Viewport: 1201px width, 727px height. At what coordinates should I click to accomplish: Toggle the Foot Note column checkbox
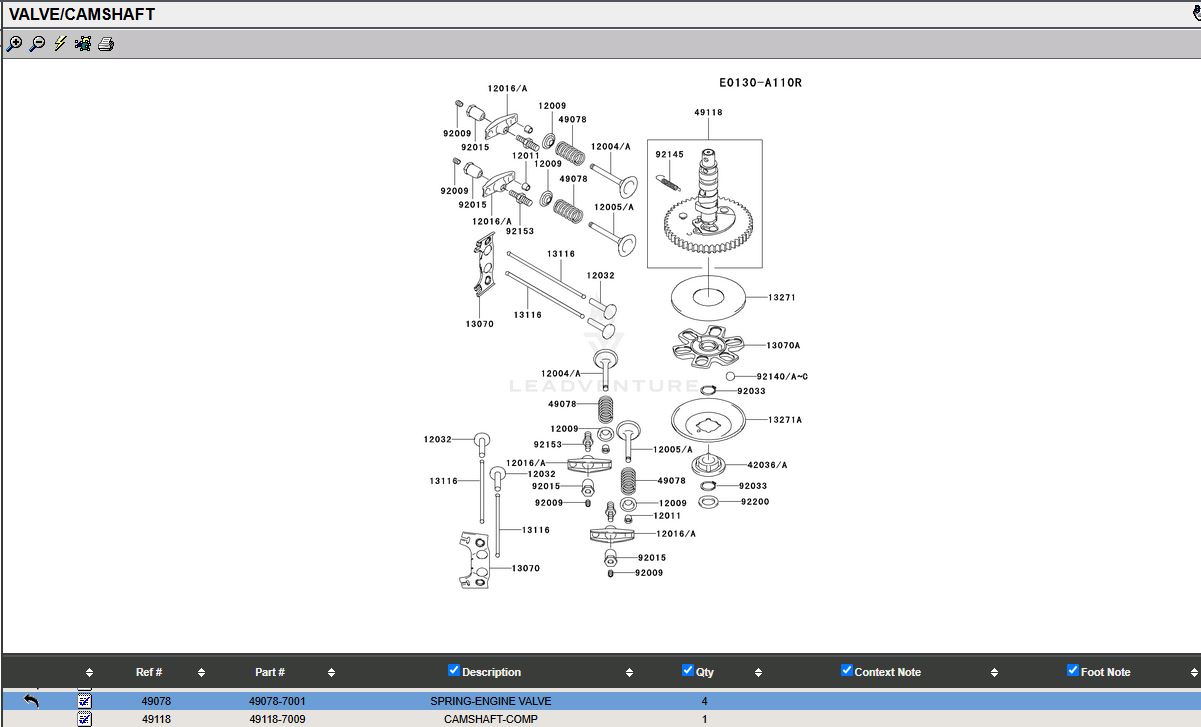coord(1073,671)
